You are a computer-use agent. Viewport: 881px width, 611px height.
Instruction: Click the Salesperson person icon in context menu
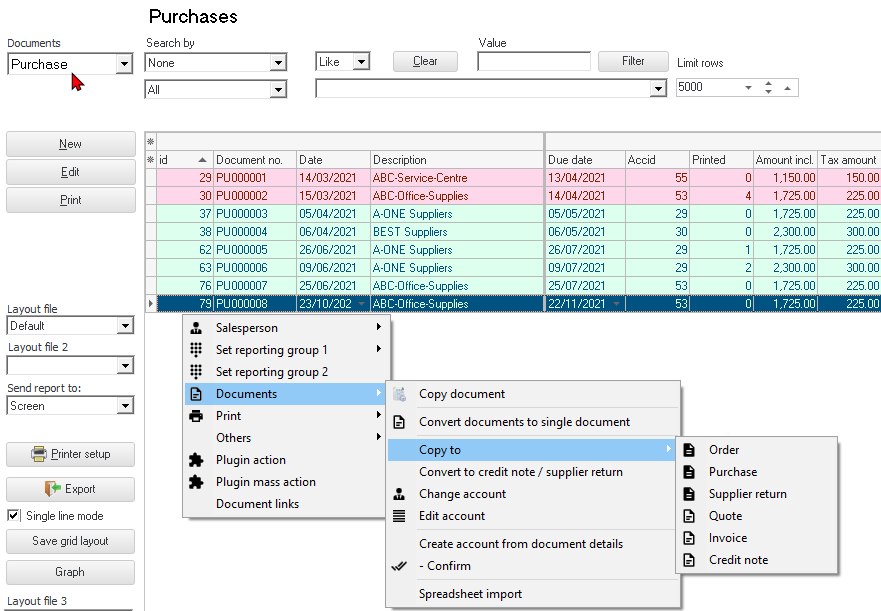point(197,328)
